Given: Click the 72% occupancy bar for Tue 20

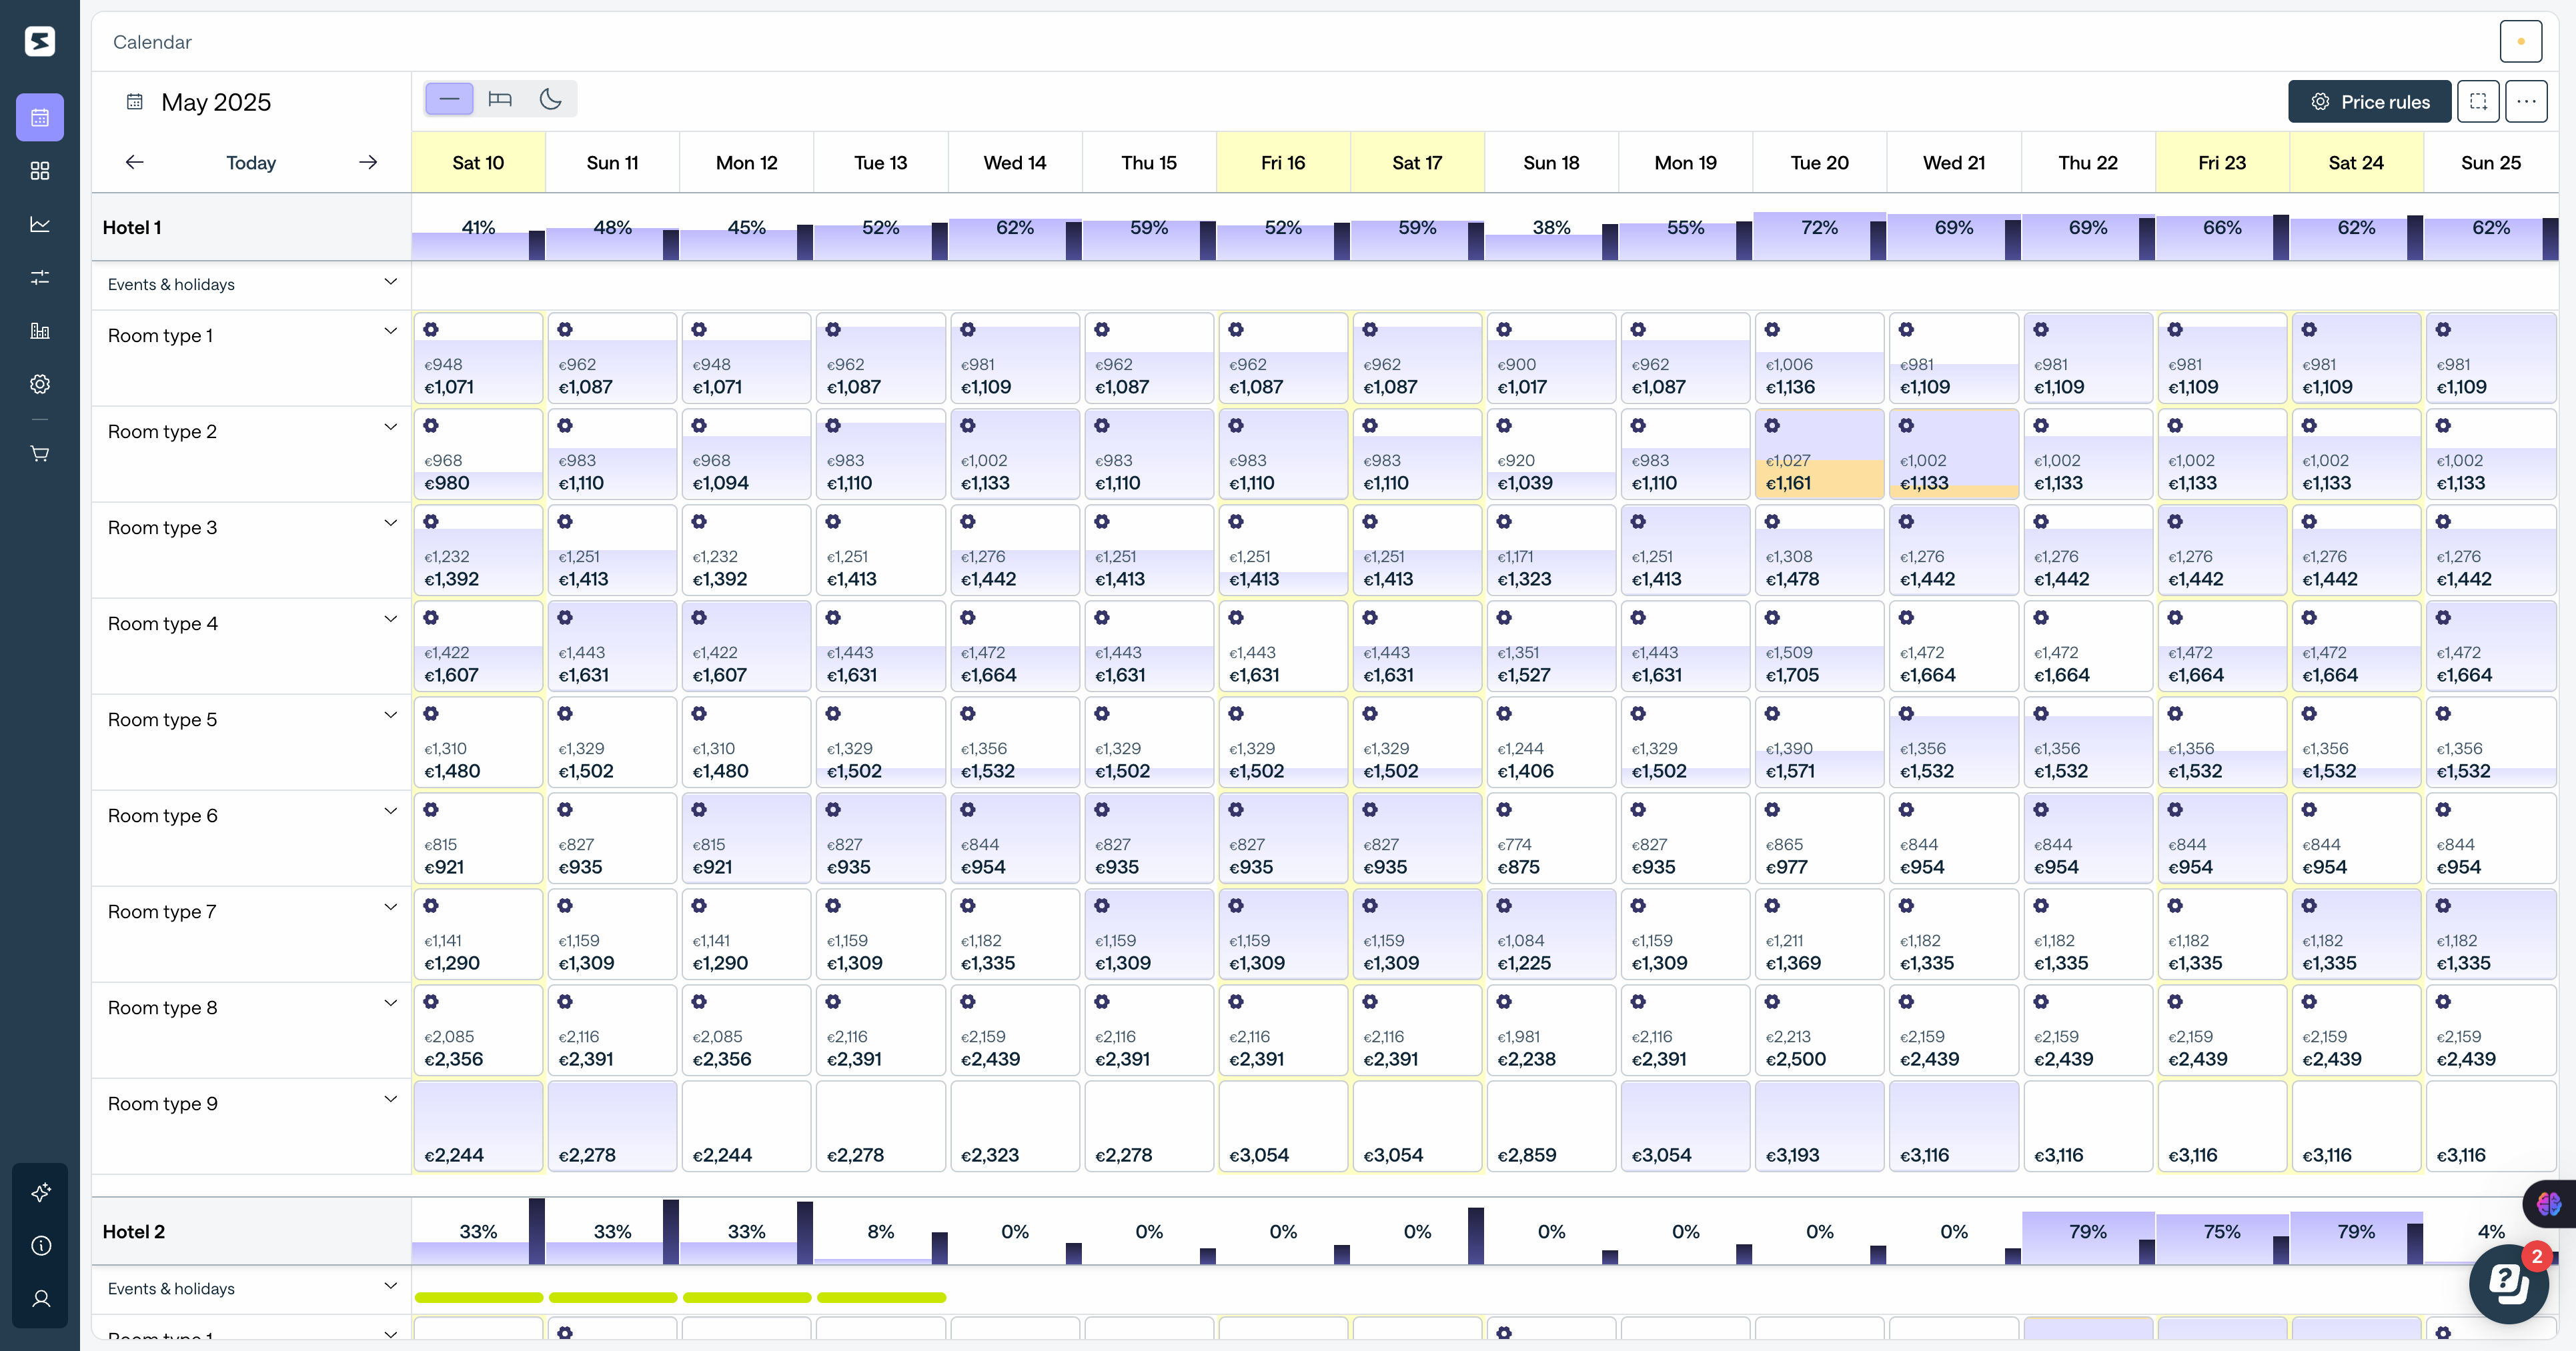Looking at the screenshot, I should (1819, 228).
